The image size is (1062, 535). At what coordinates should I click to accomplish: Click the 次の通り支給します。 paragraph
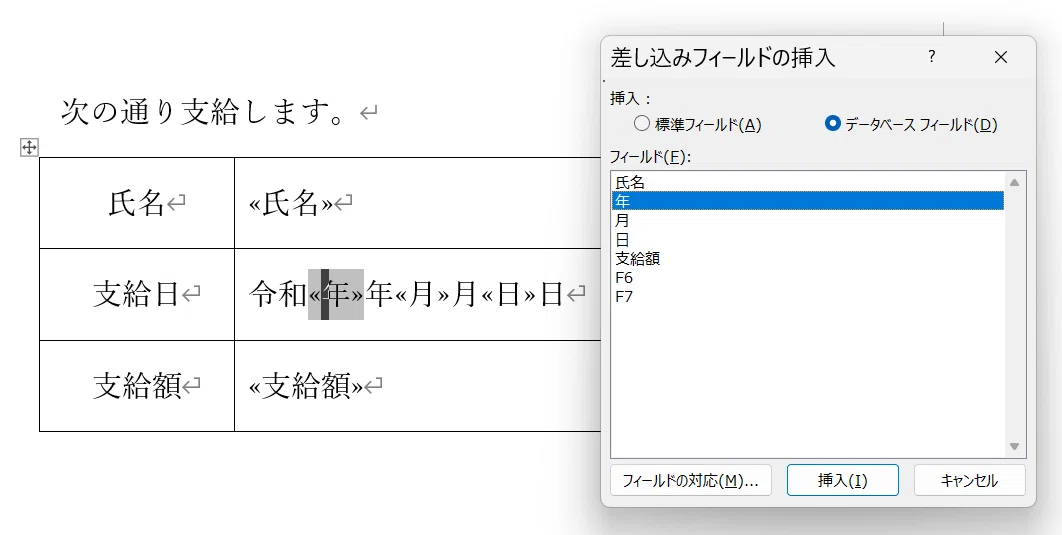pyautogui.click(x=205, y=111)
